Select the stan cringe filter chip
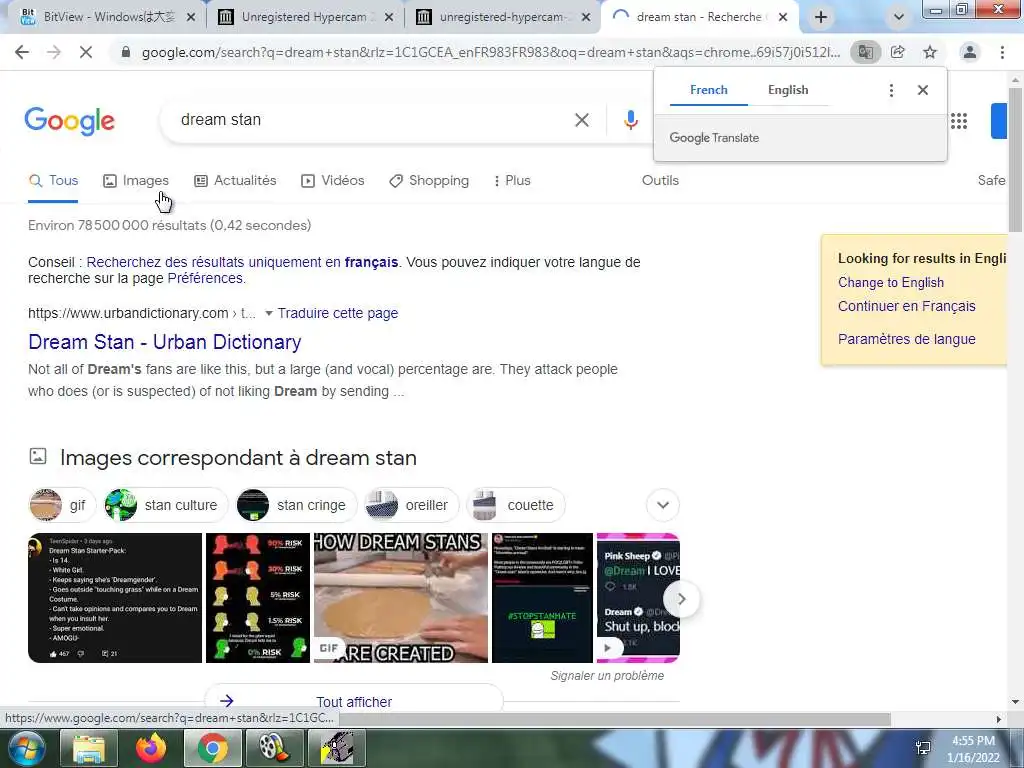The width and height of the screenshot is (1024, 768). [296, 505]
